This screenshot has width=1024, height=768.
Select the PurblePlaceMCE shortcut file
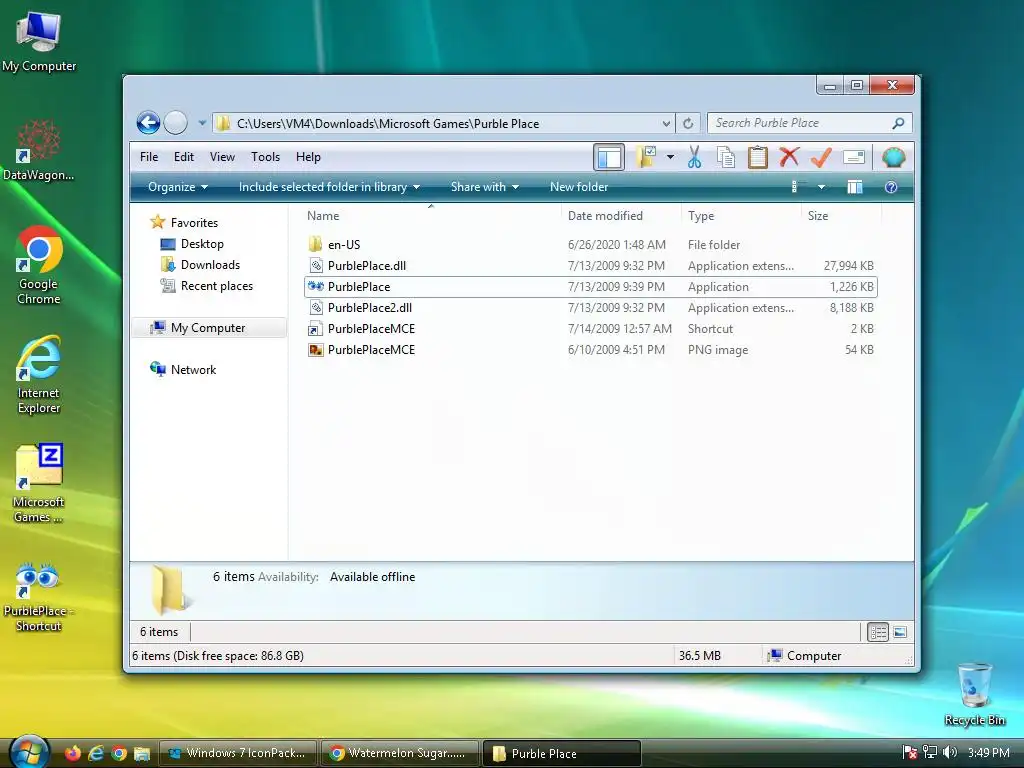click(x=590, y=328)
